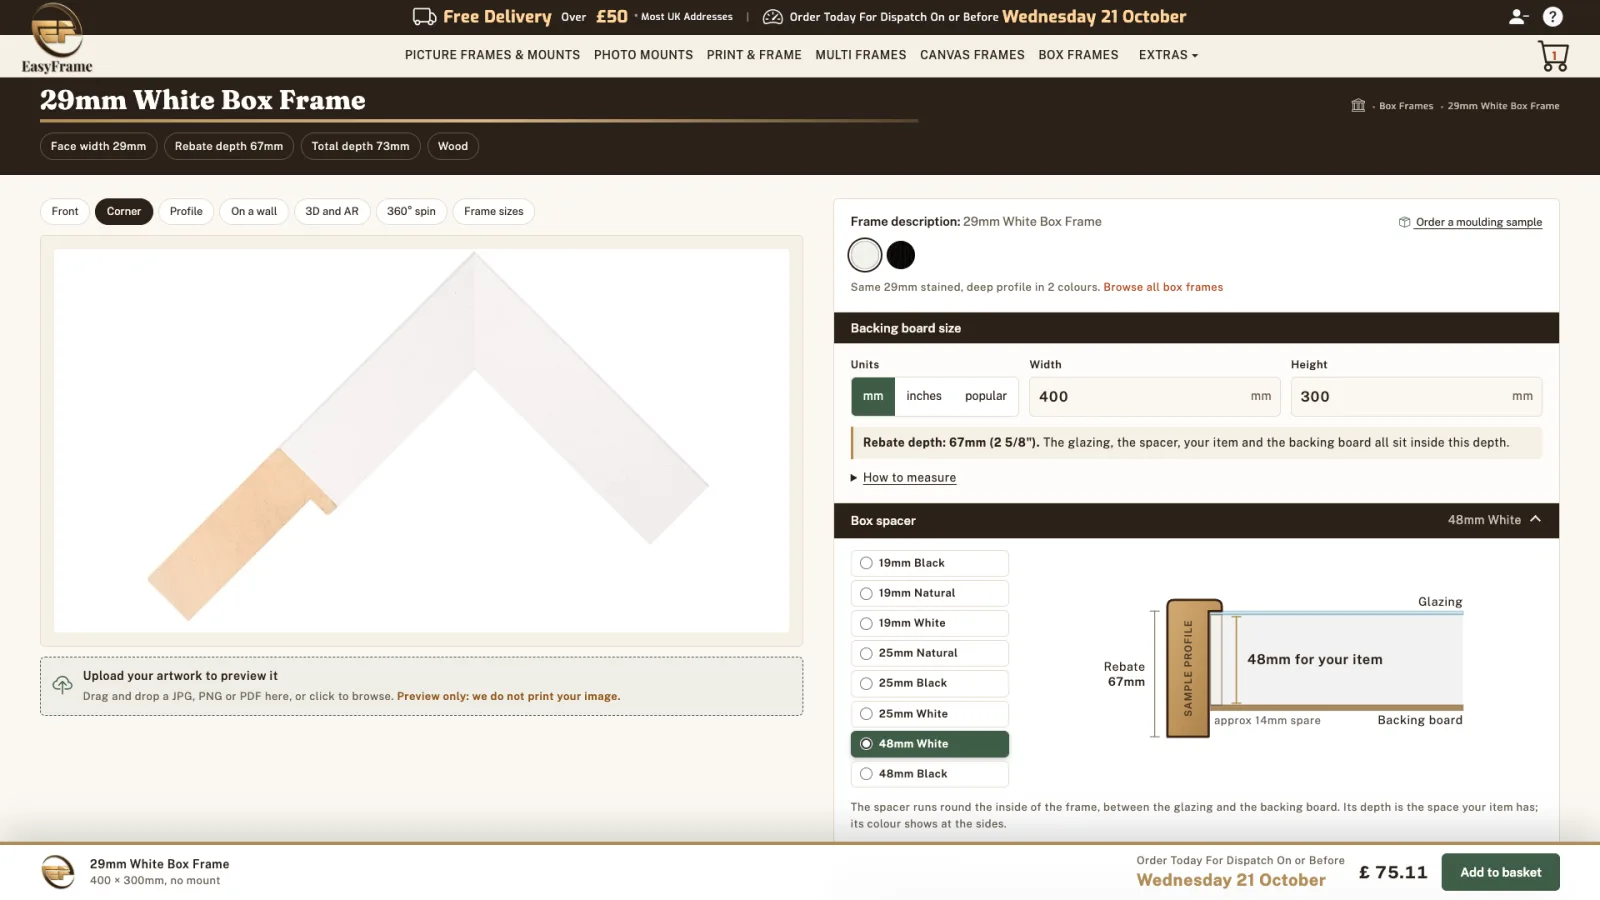Screen dimensions: 1600x900
Task: Click the upload artwork drop zone
Action: click(421, 686)
